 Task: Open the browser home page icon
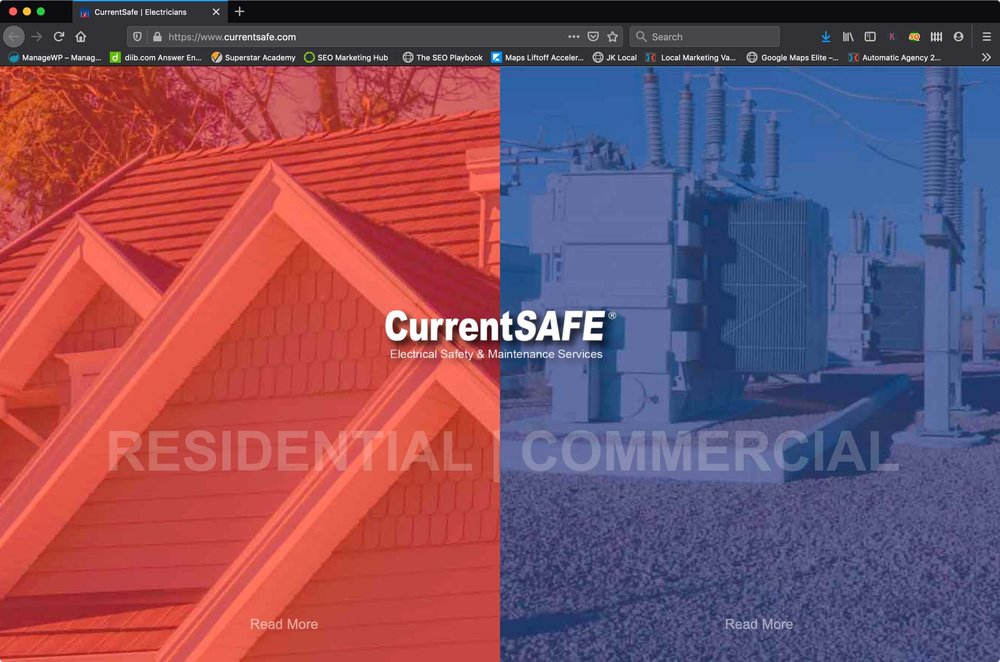[81, 37]
